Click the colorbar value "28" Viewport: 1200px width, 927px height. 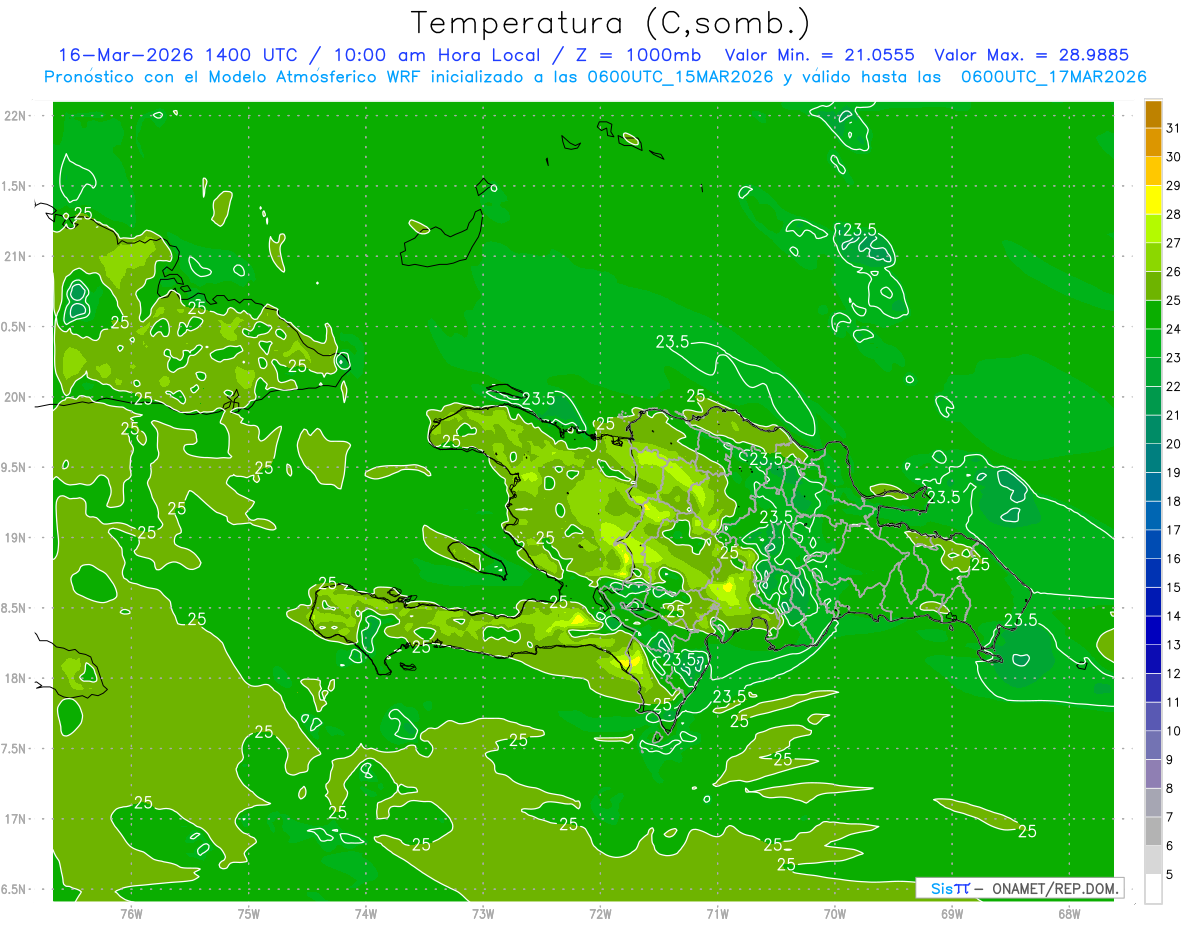[1173, 214]
